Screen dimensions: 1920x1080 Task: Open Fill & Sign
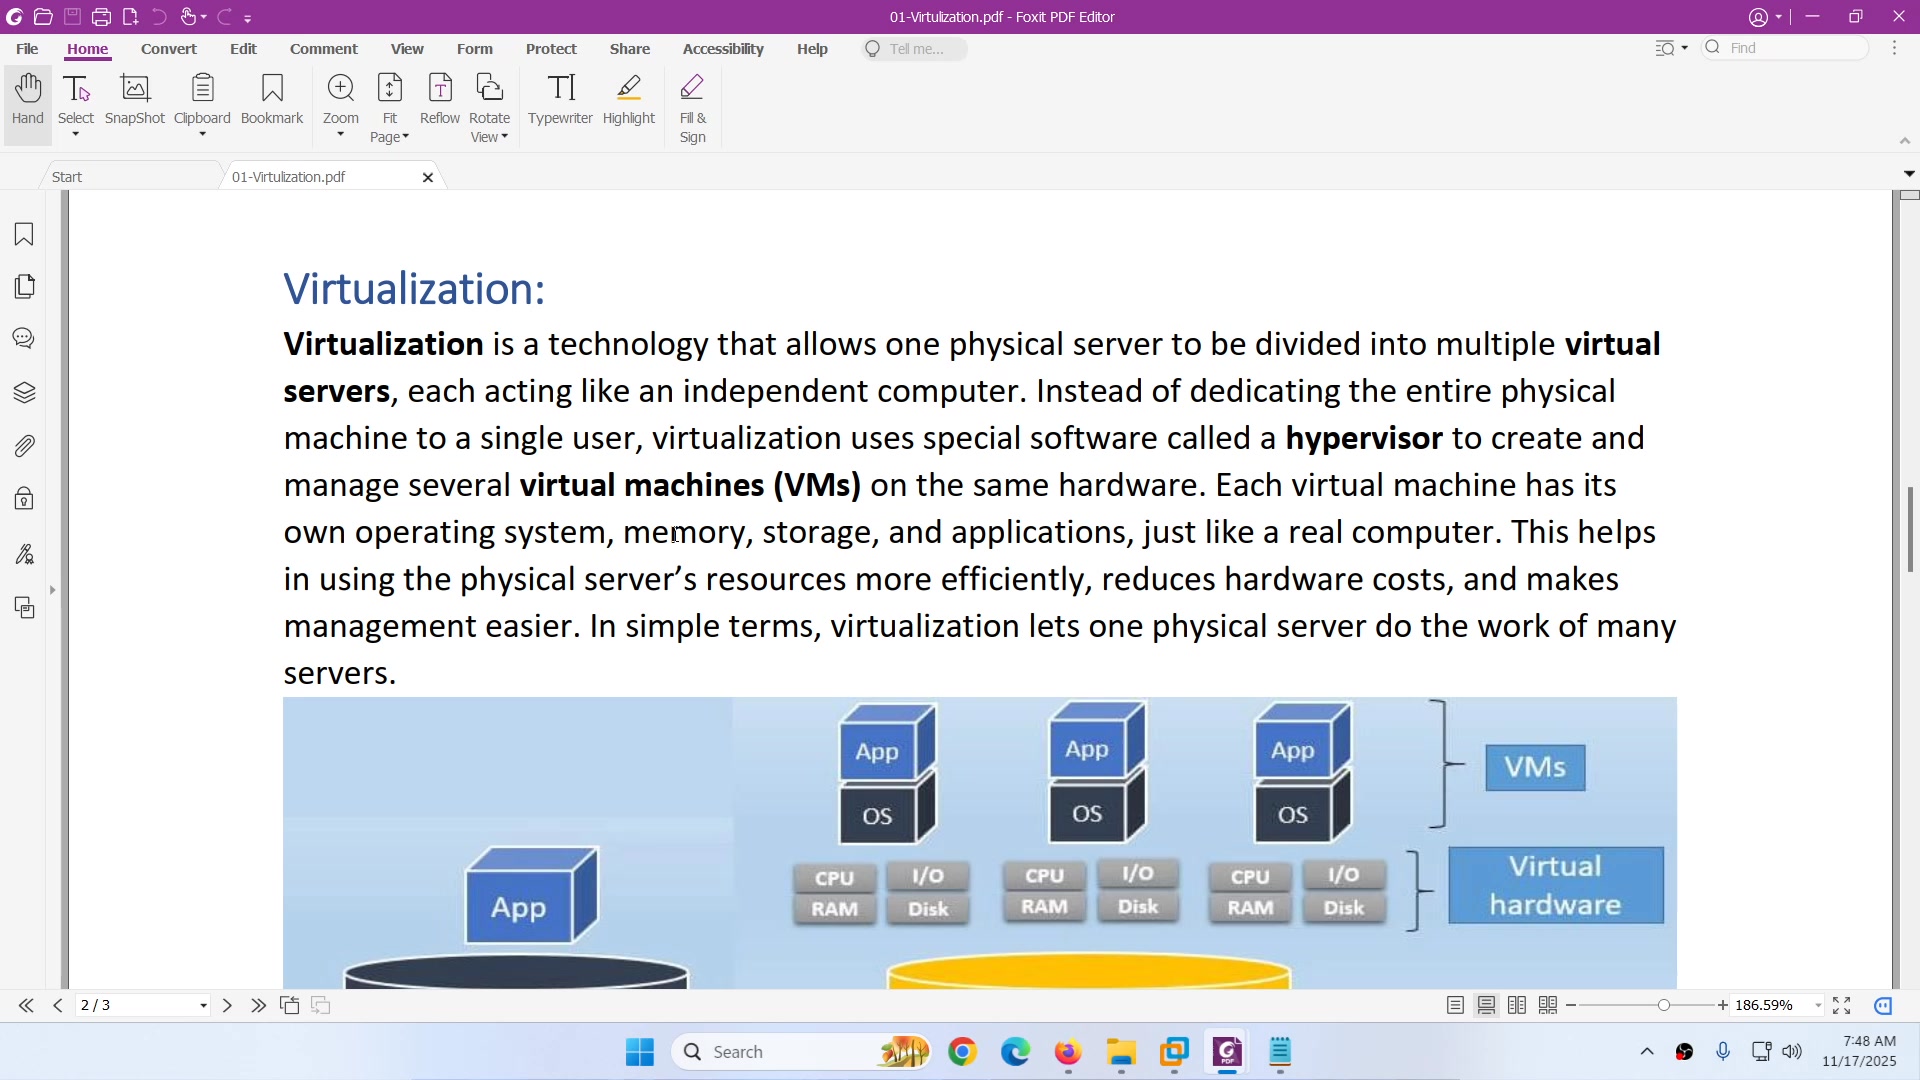(x=693, y=108)
